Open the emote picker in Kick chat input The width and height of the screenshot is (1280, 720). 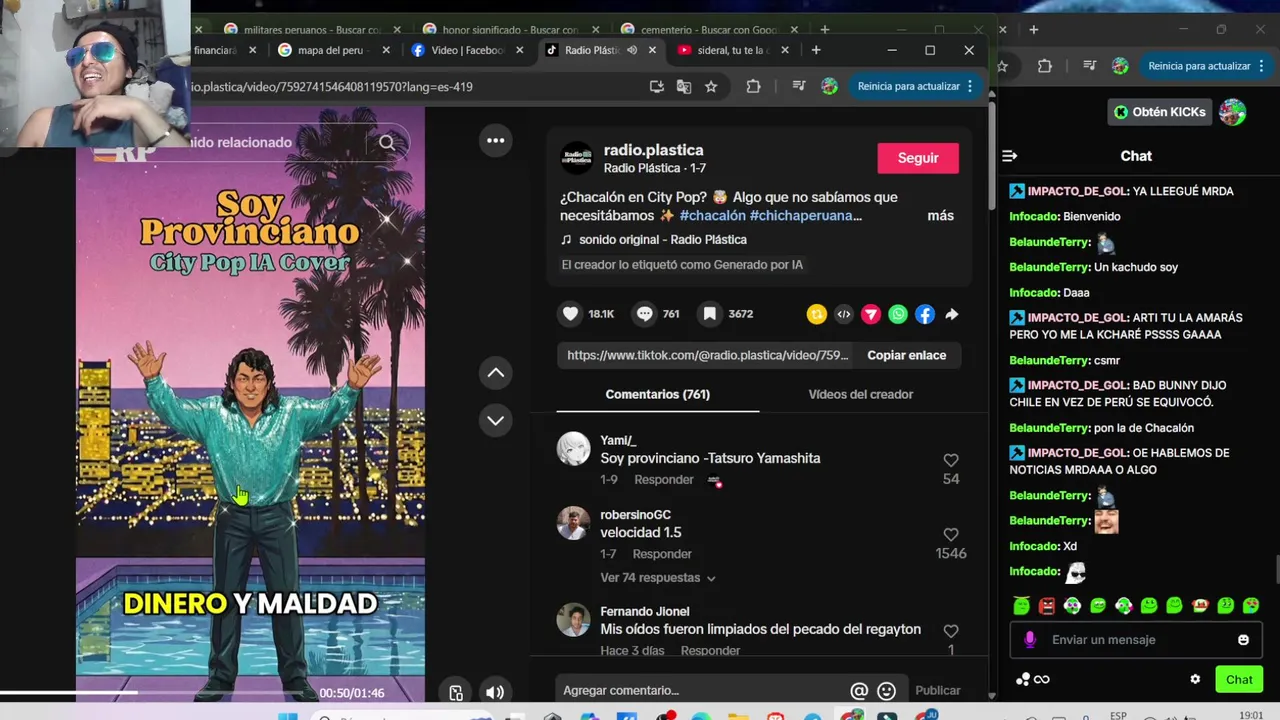tap(1243, 640)
